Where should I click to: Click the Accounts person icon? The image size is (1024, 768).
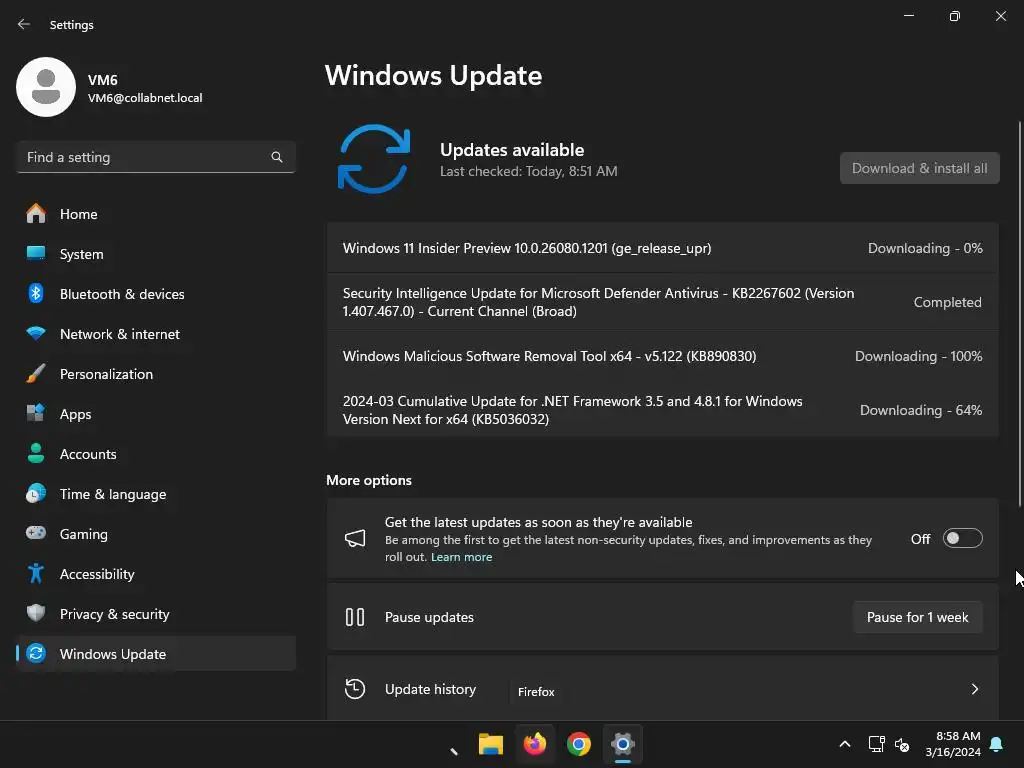point(36,453)
